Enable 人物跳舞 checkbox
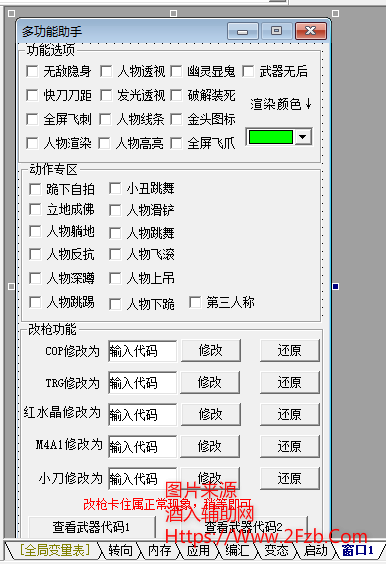386x564 pixels. [x=115, y=233]
